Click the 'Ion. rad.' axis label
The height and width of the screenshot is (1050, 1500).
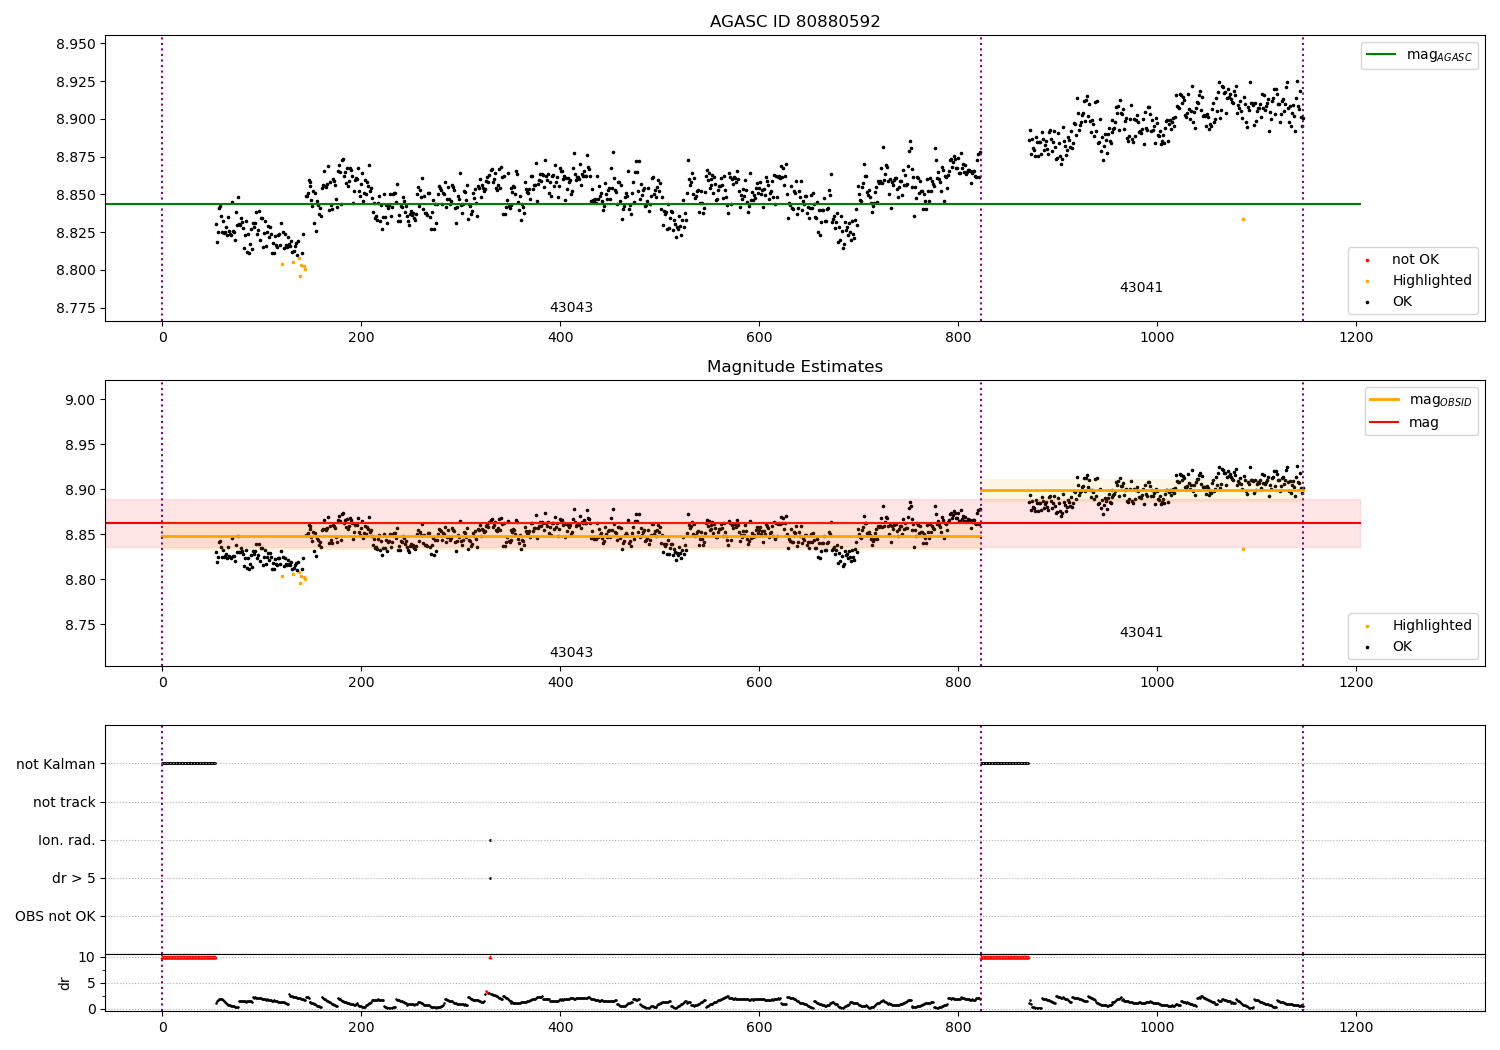pos(67,841)
